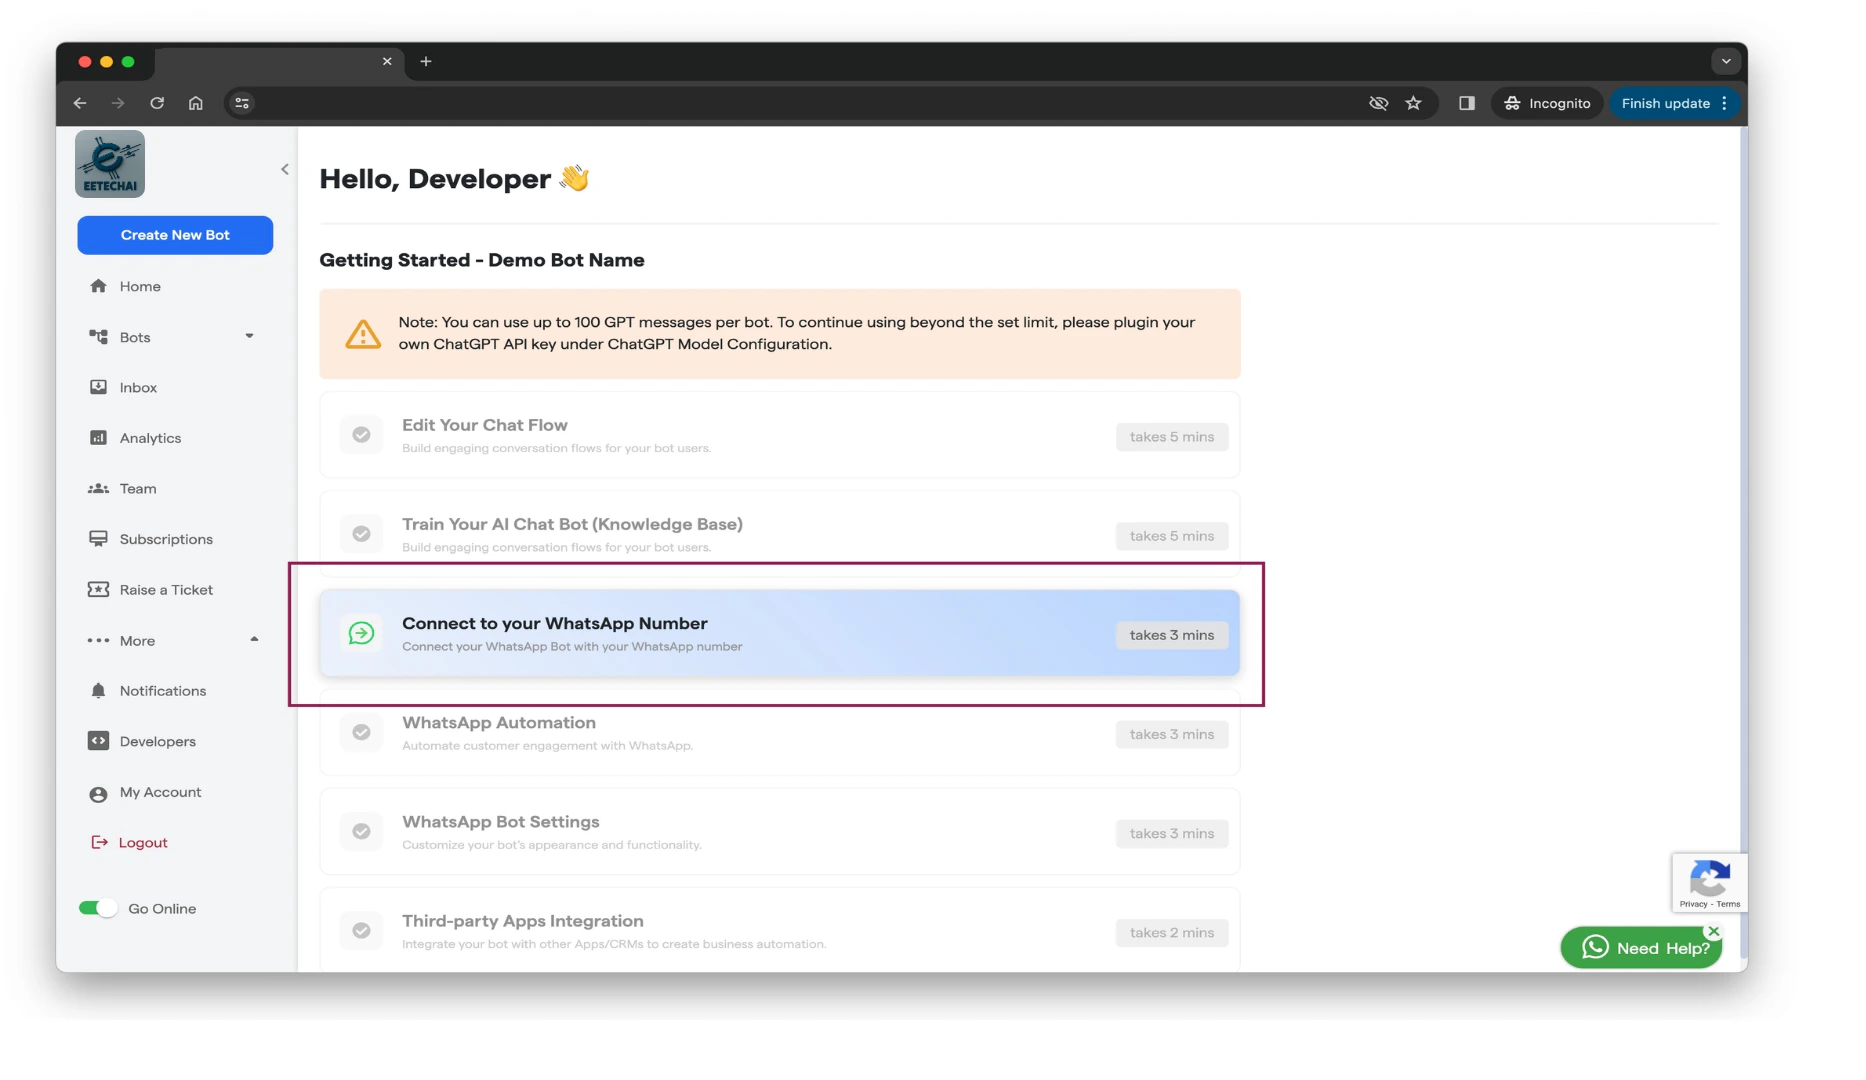Click the Edit Your Chat Flow checkmark
Image resolution: width=1866 pixels, height=1080 pixels.
(362, 435)
